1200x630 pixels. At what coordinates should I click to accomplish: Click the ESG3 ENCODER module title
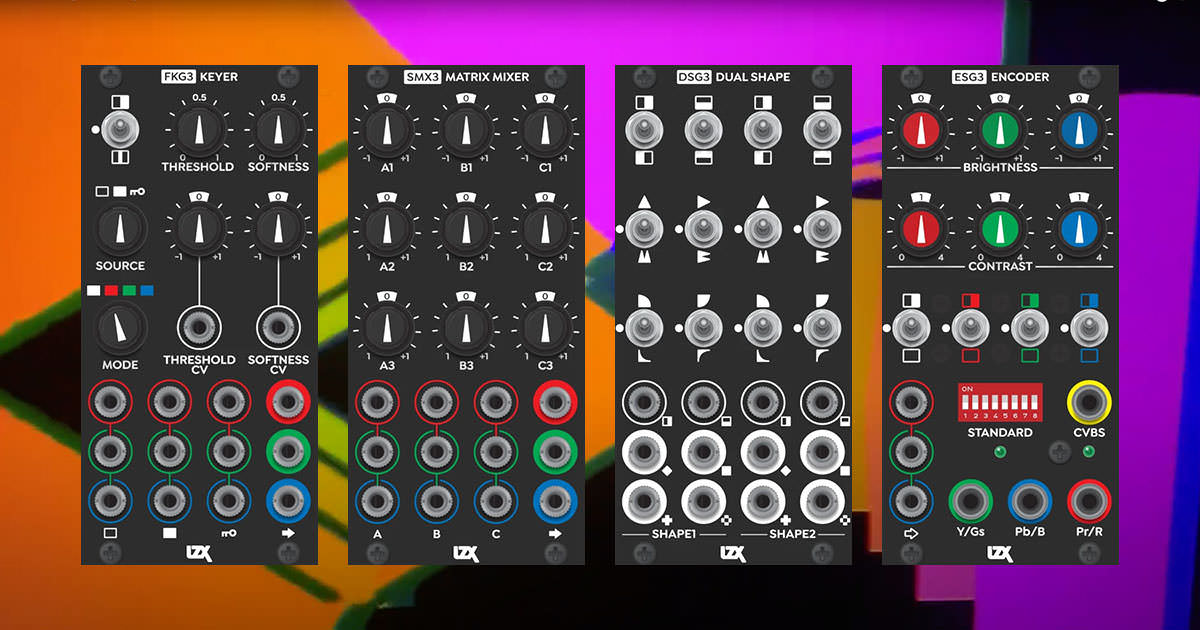[x=1000, y=76]
